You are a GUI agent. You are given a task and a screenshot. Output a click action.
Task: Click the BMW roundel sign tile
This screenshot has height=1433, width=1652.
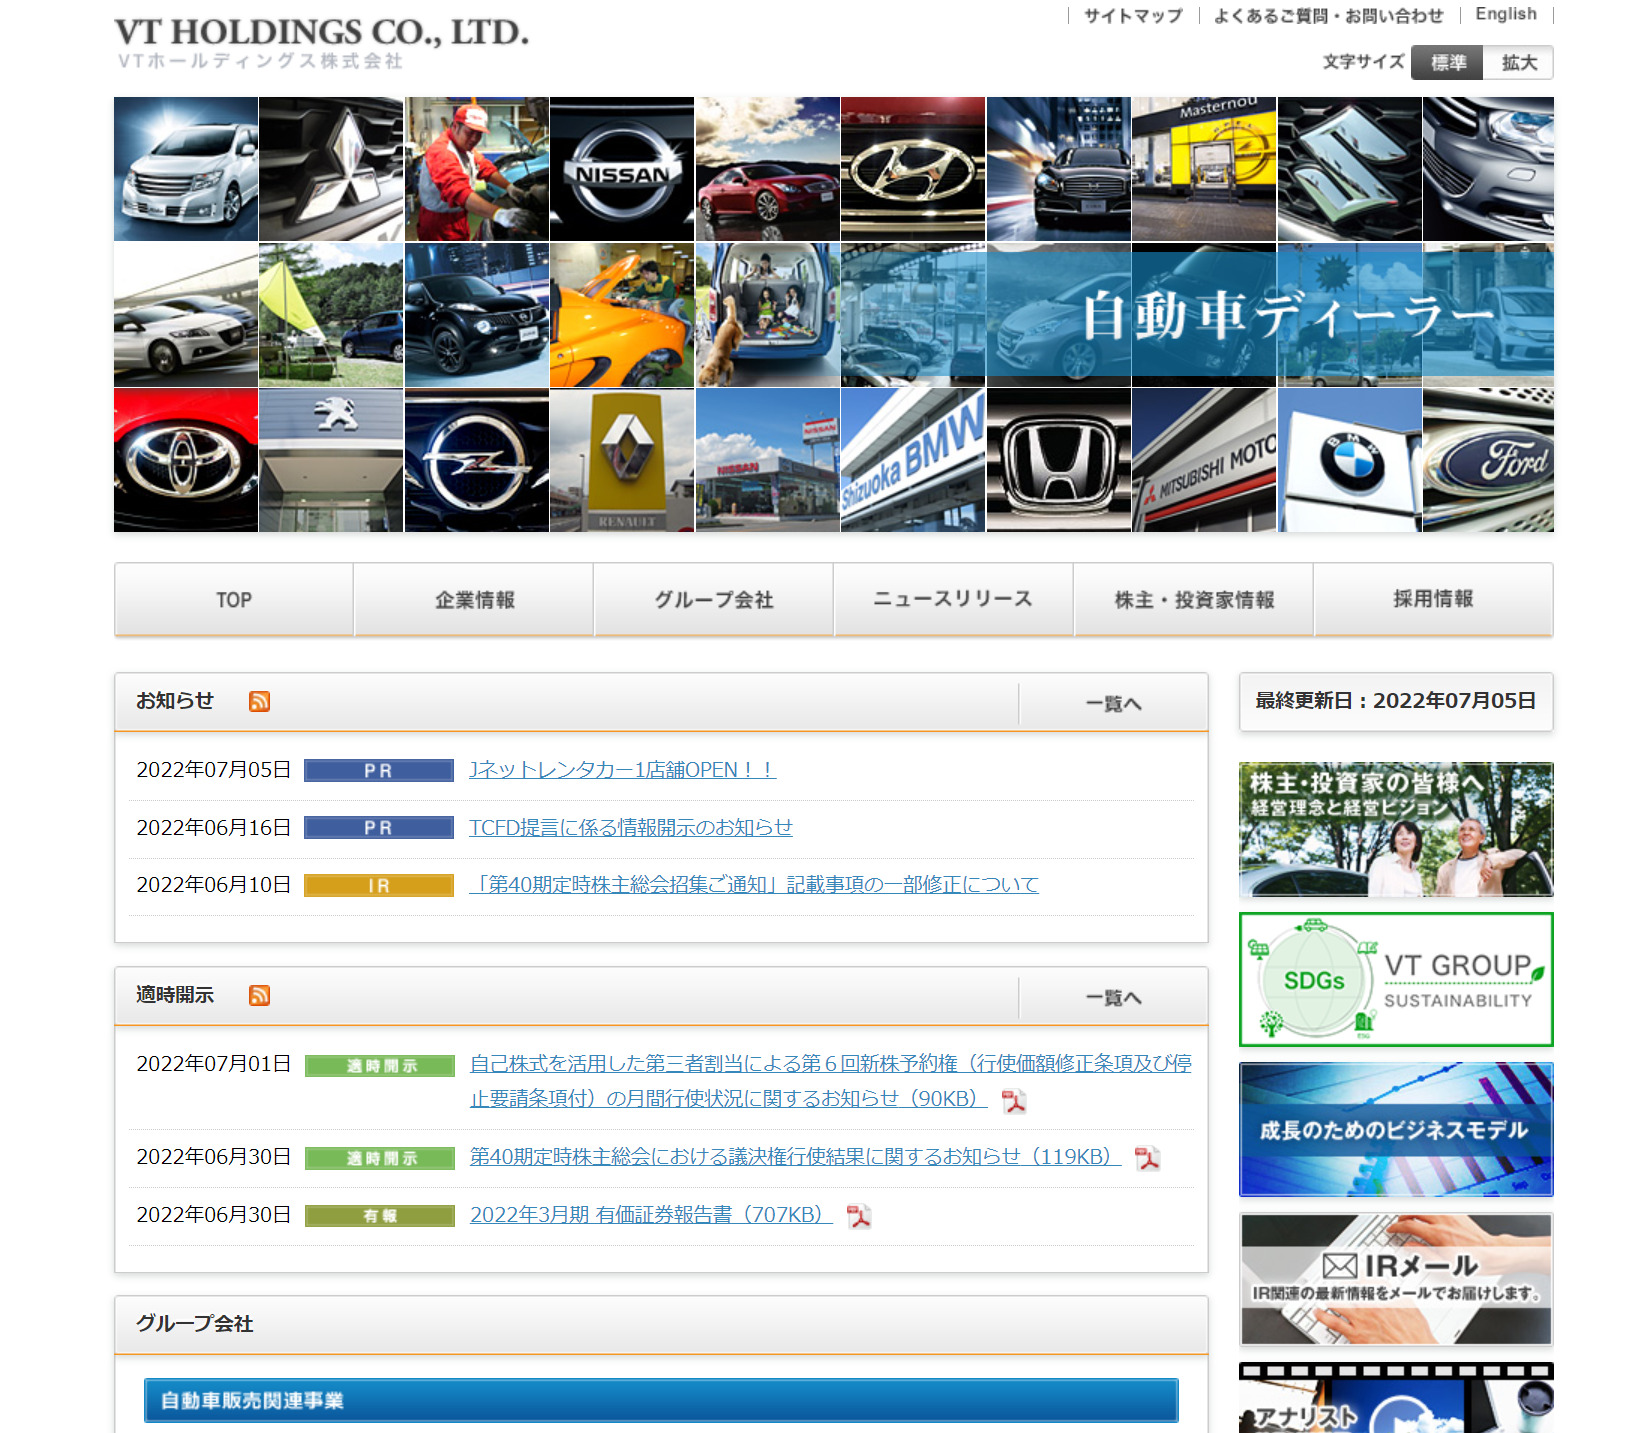pos(1350,460)
